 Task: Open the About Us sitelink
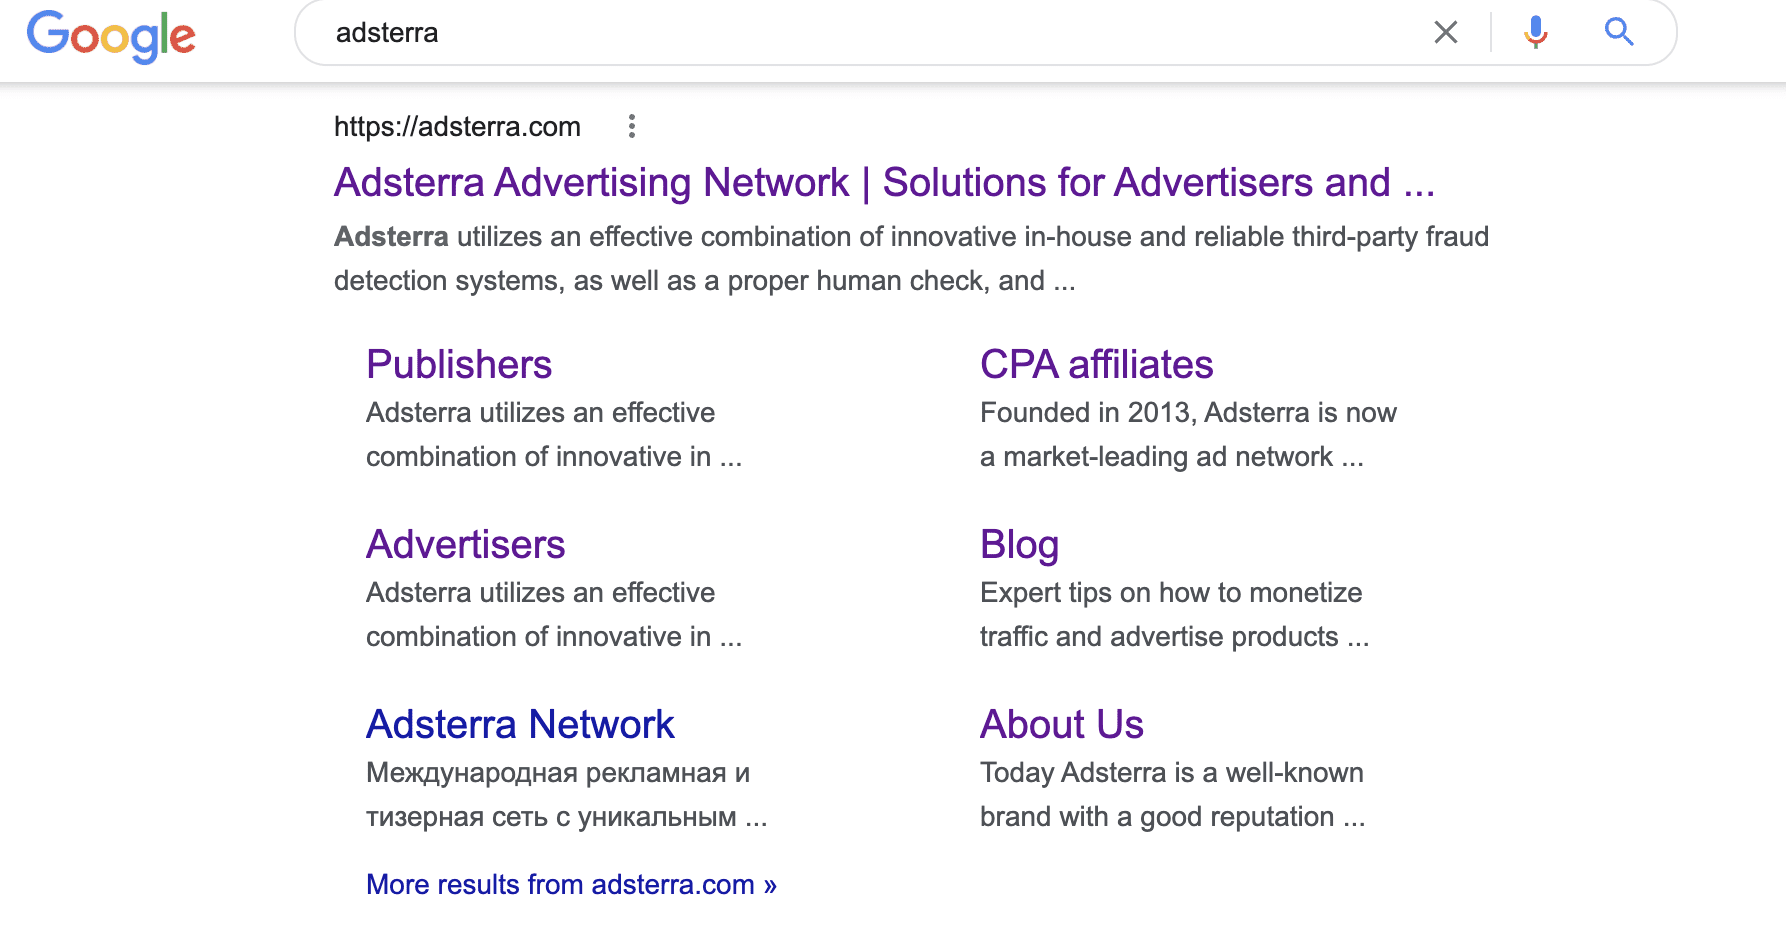[1061, 724]
